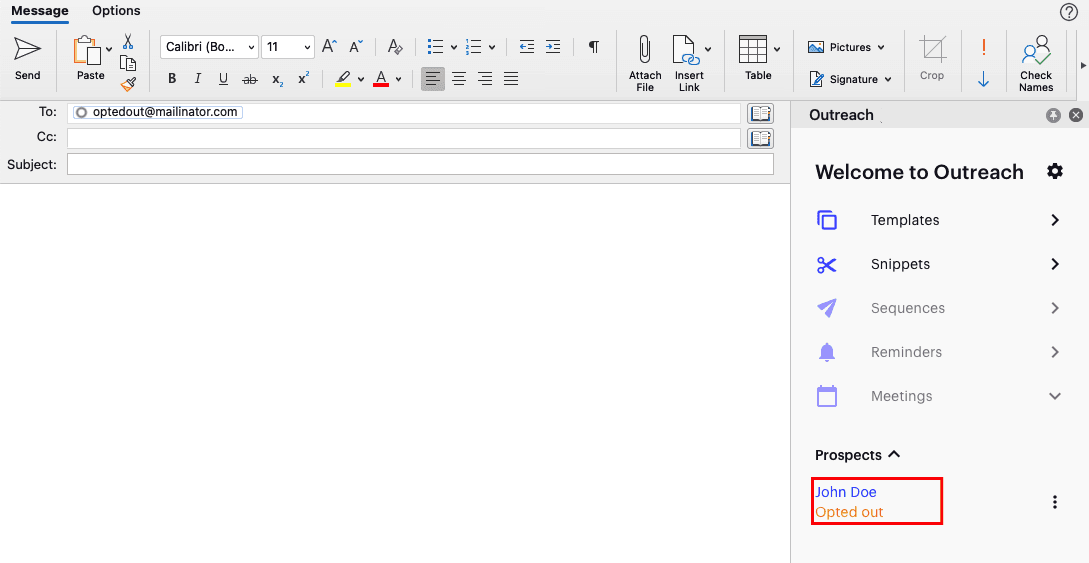Image resolution: width=1089 pixels, height=563 pixels.
Task: Open address book next to To field
Action: pos(760,113)
